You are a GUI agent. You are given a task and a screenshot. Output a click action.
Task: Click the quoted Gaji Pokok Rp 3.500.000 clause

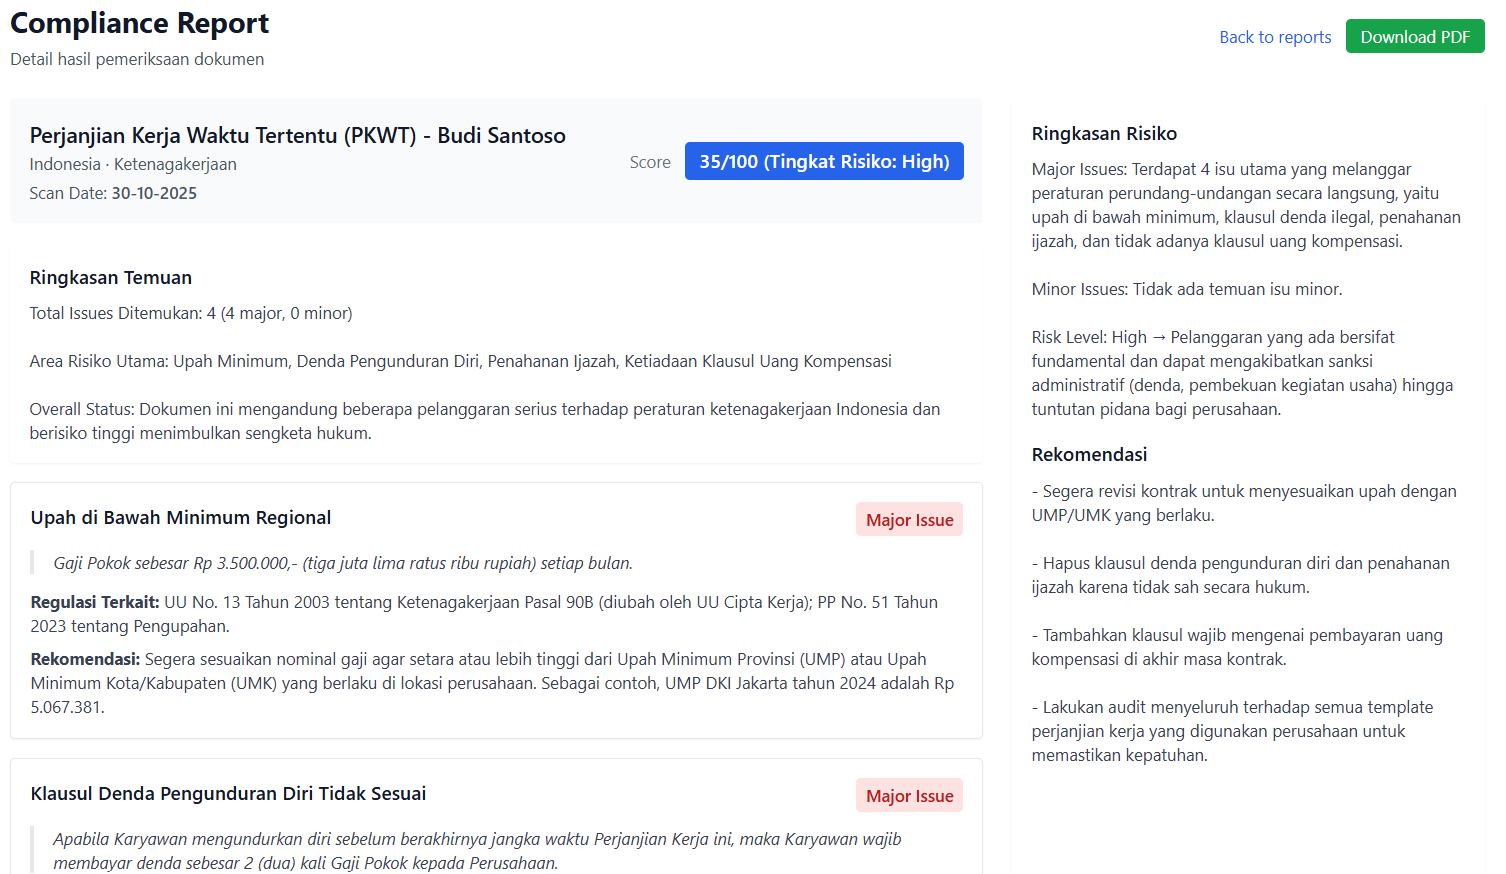(x=343, y=563)
